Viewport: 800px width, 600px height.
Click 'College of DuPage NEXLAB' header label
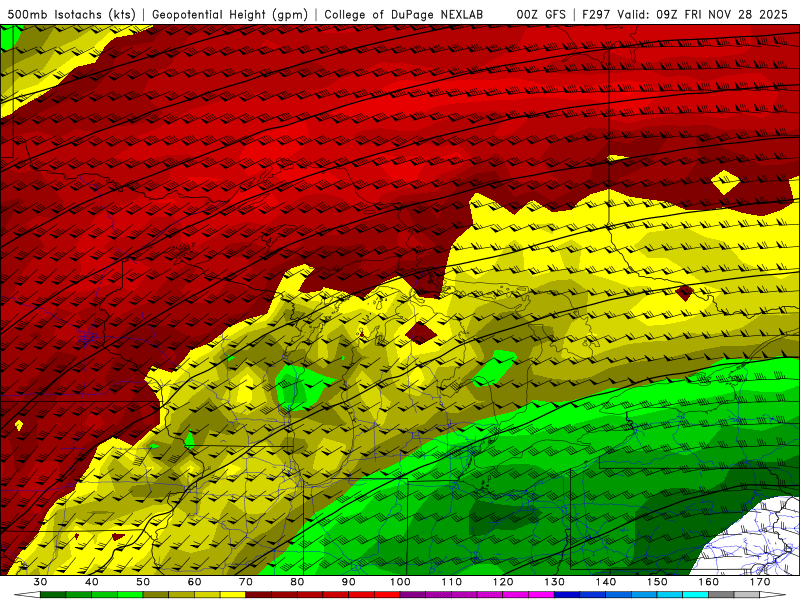404,14
